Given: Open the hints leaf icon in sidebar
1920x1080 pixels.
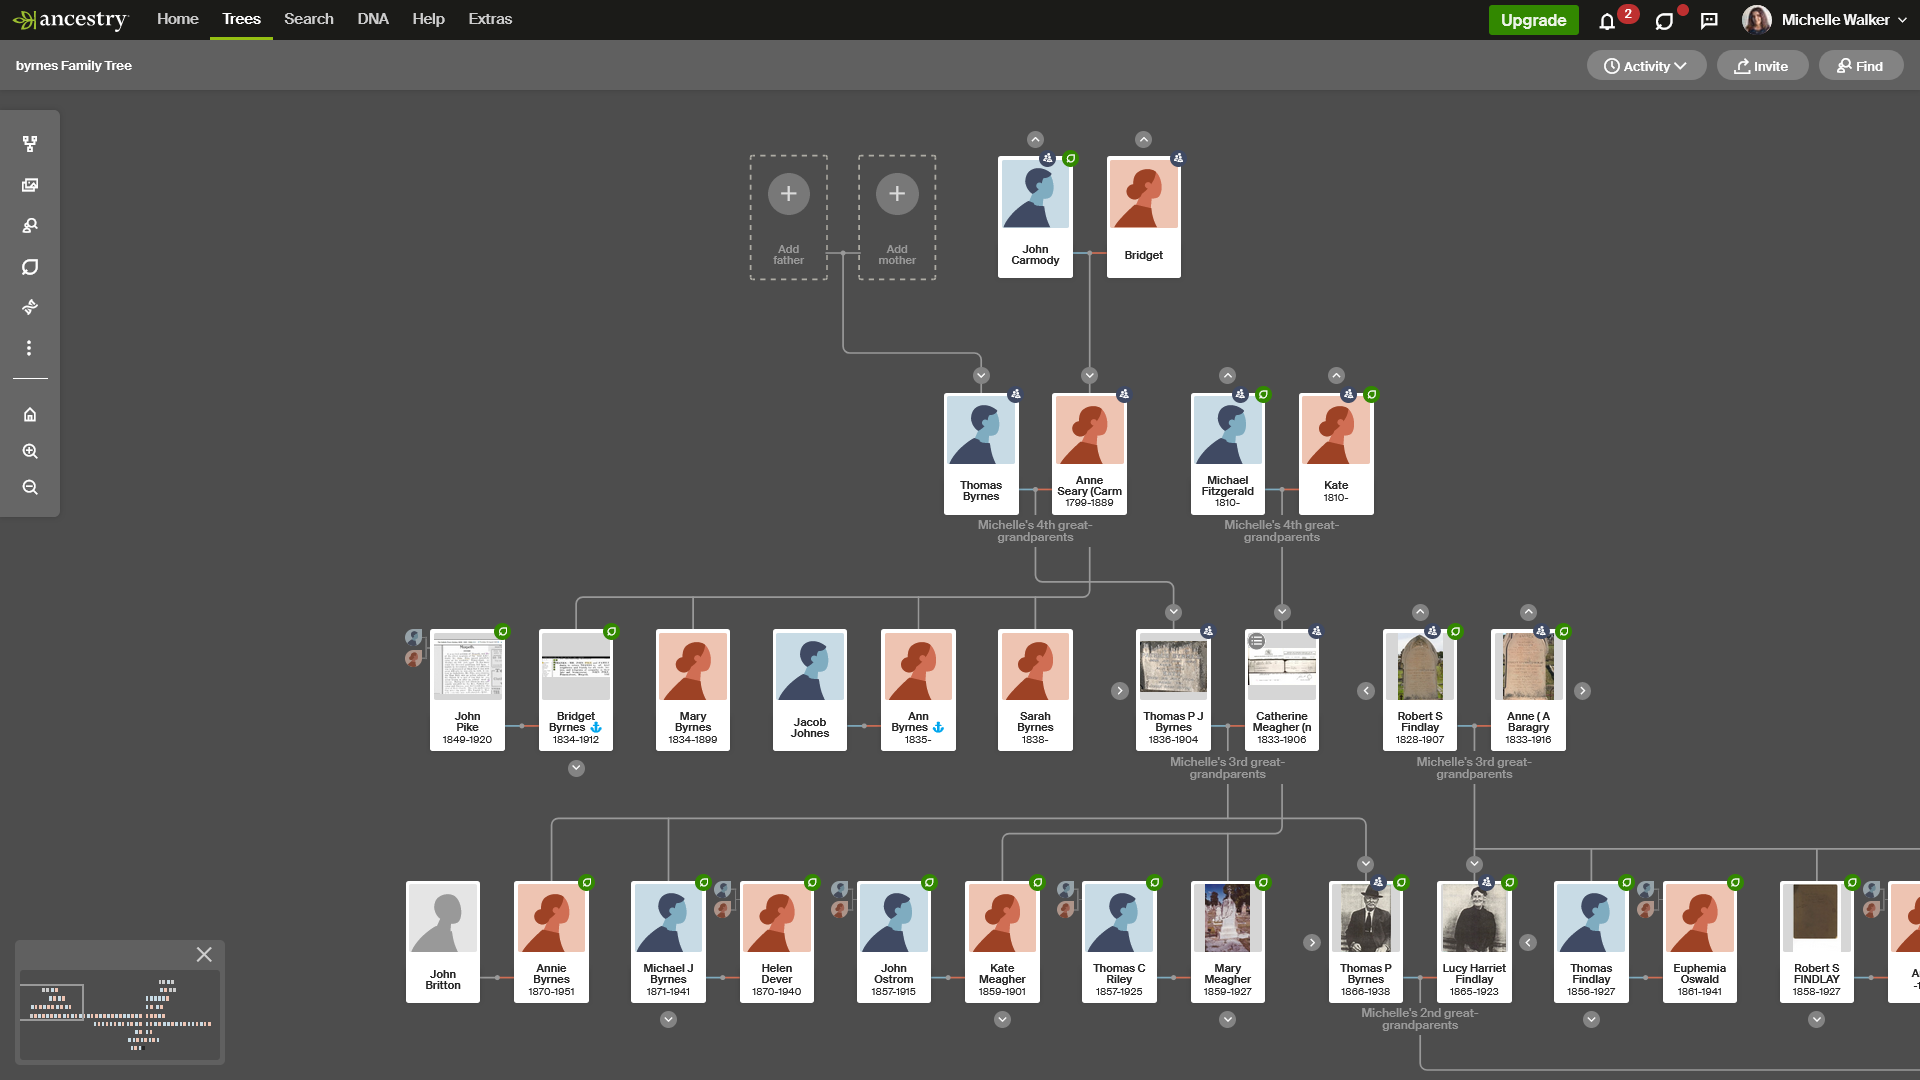Looking at the screenshot, I should pos(30,267).
